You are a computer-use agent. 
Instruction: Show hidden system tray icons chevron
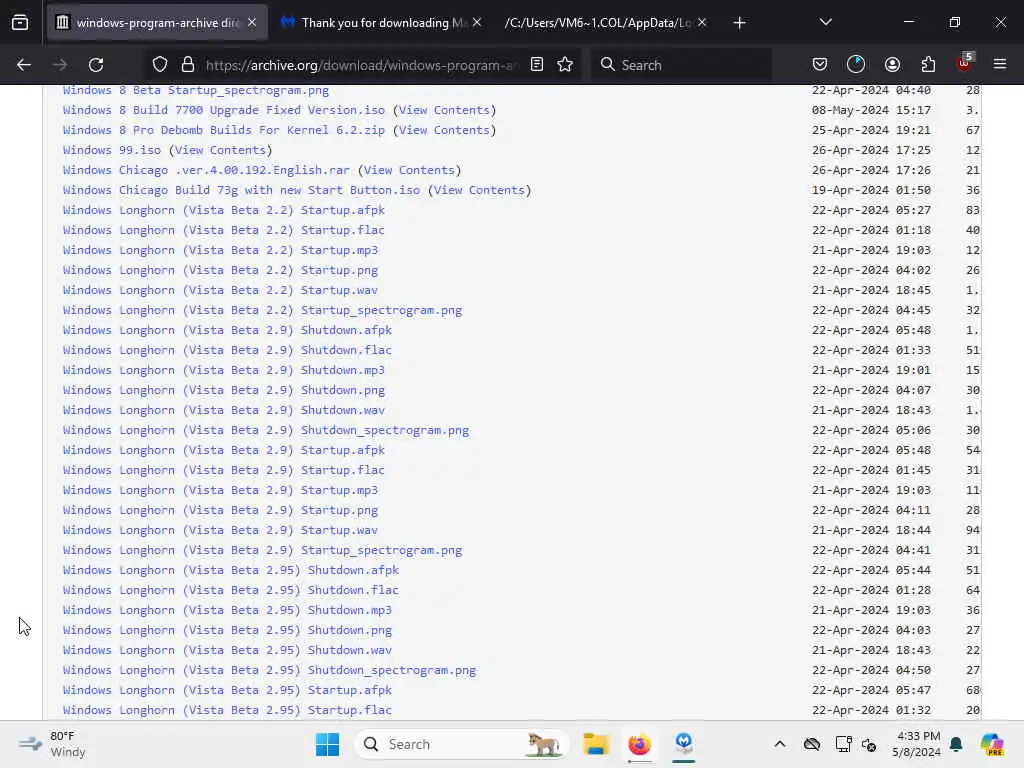pos(780,744)
